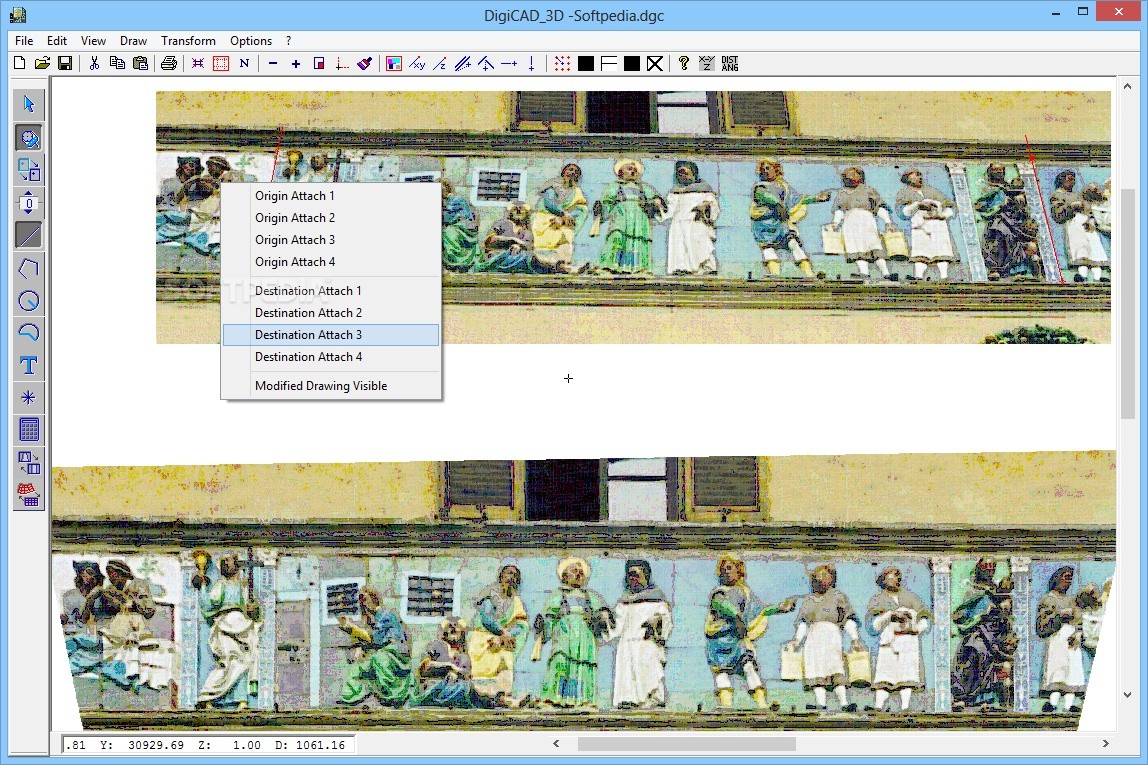This screenshot has height=765, width=1148.
Task: Click the paintbrush toolbar icon
Action: [x=365, y=64]
